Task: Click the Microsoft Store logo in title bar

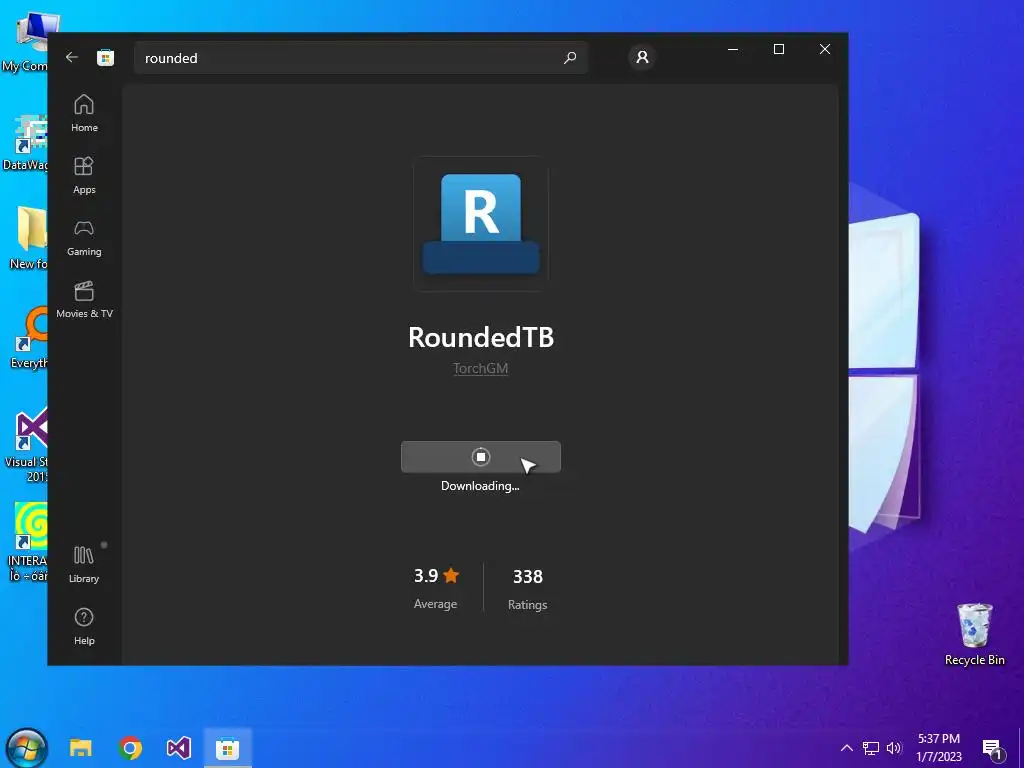Action: tap(105, 57)
